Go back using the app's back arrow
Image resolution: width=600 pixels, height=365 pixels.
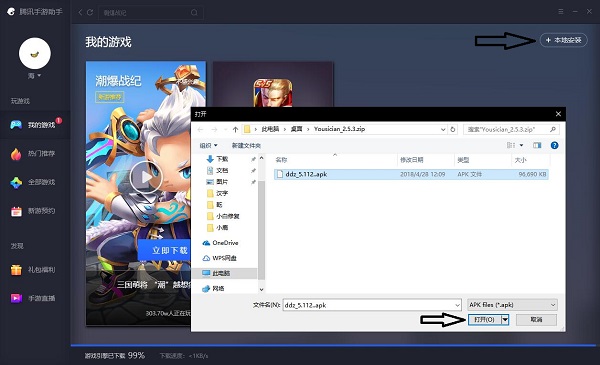[x=80, y=12]
